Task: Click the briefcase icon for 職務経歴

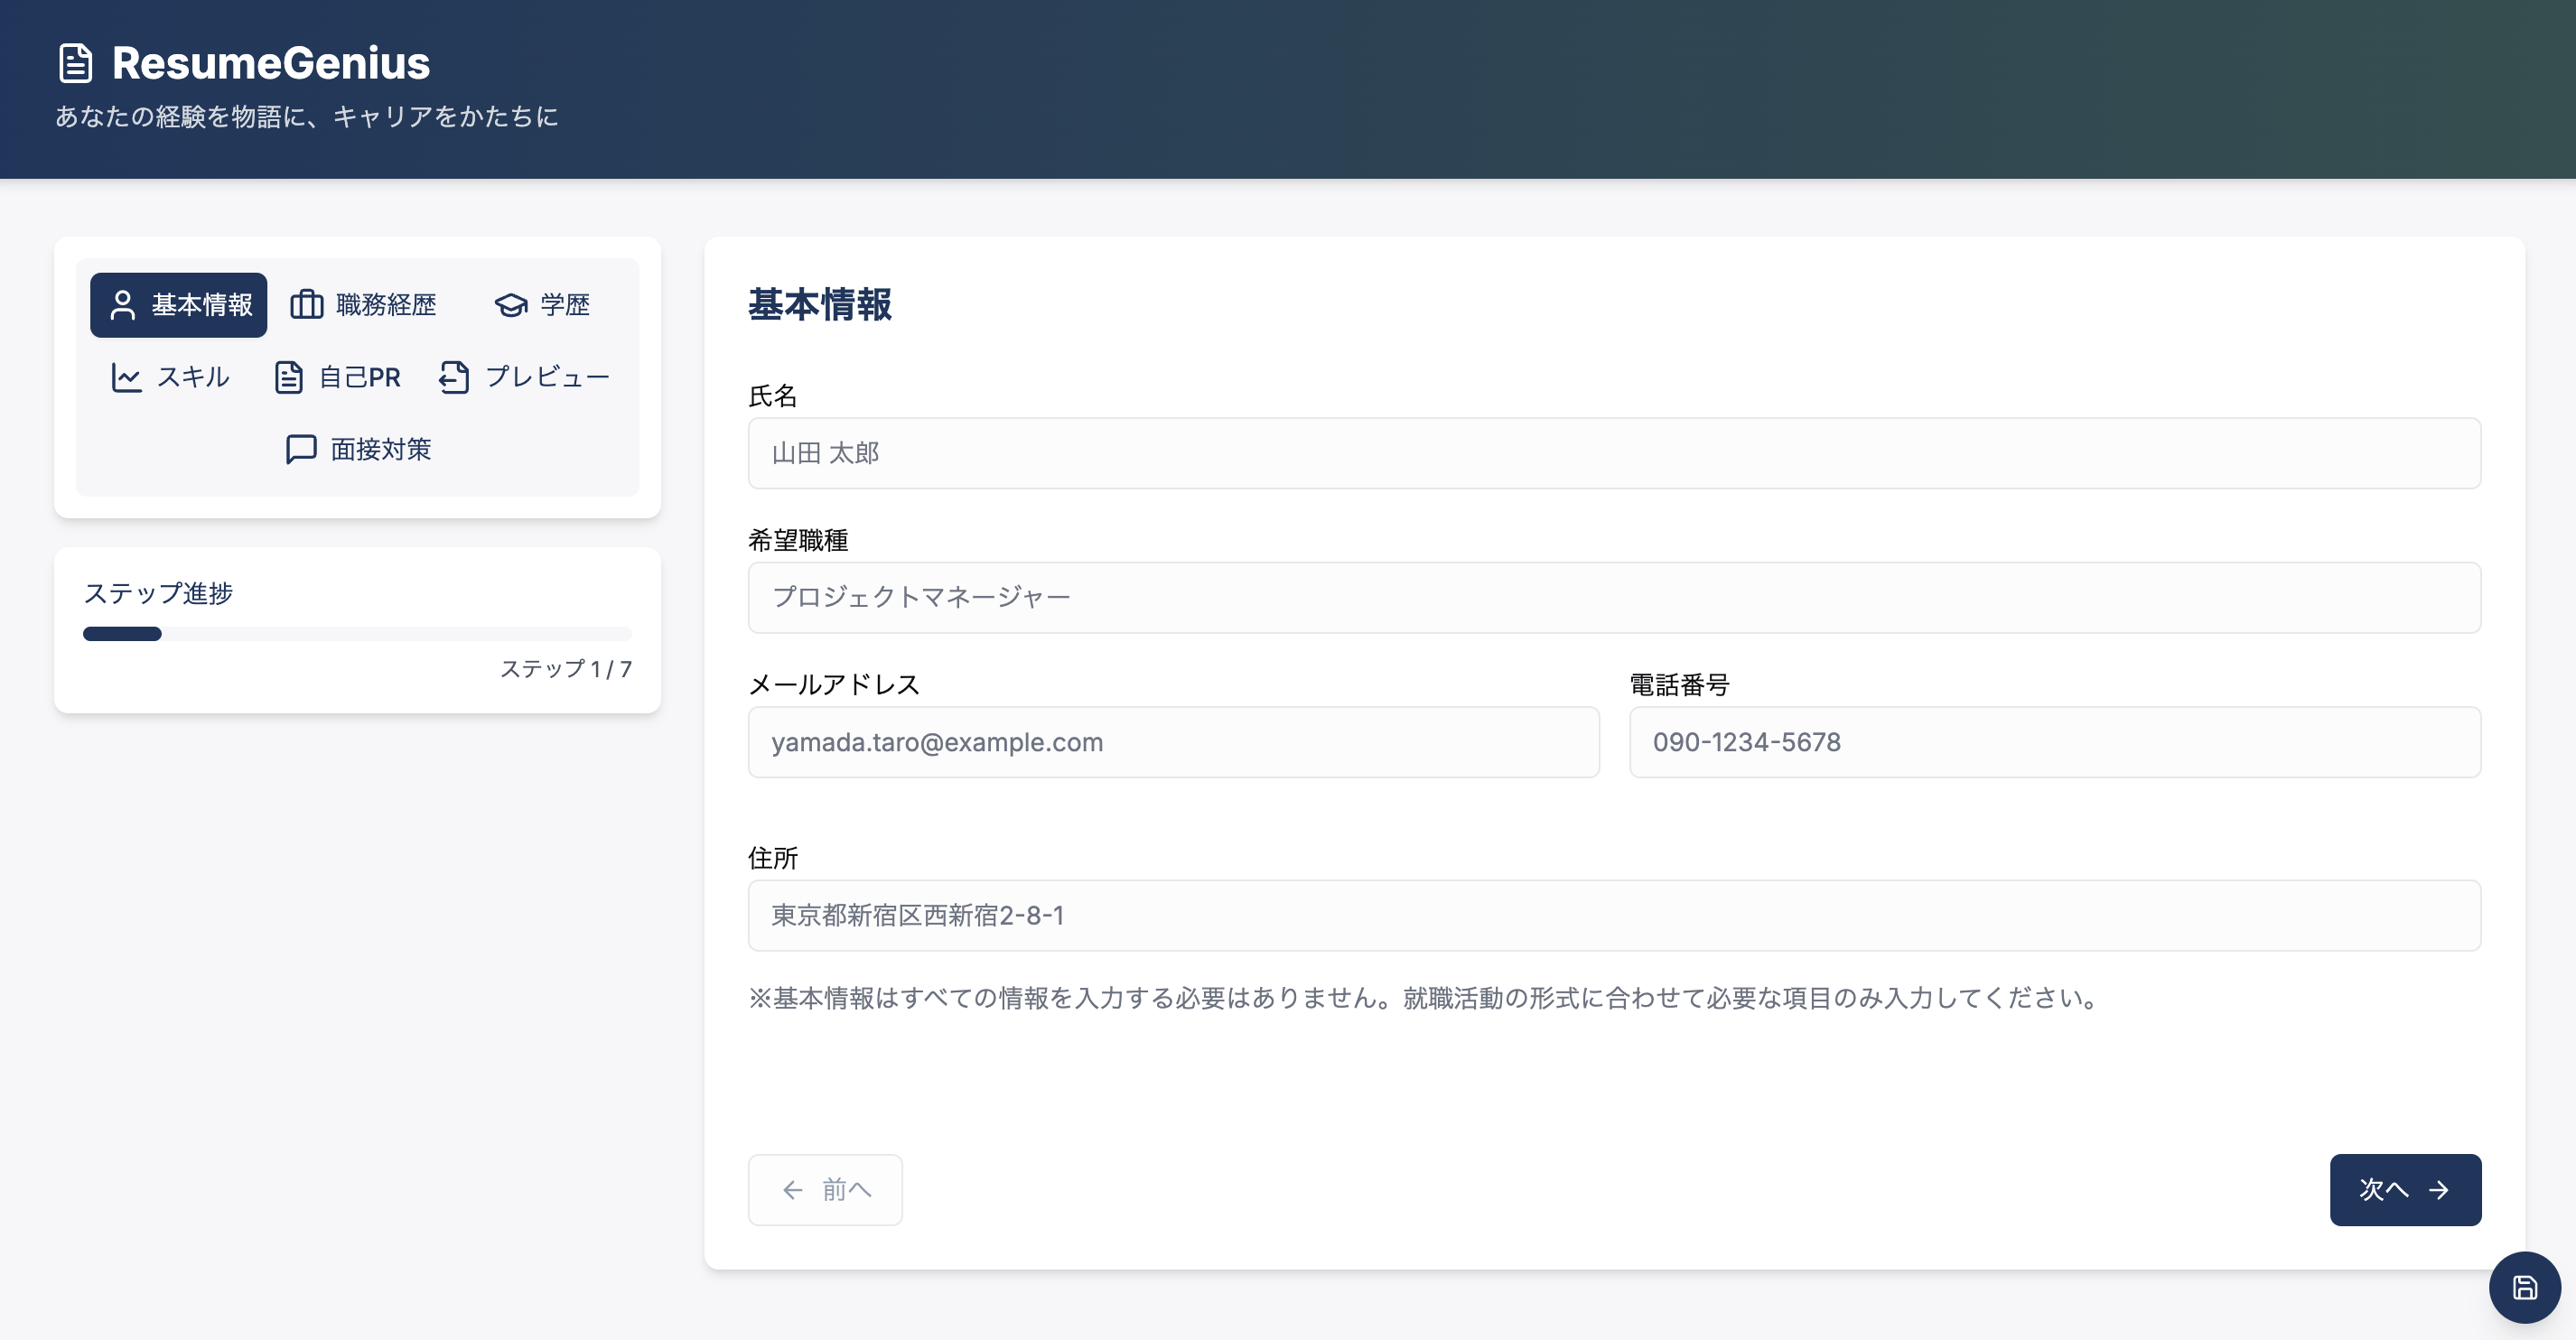Action: (306, 304)
